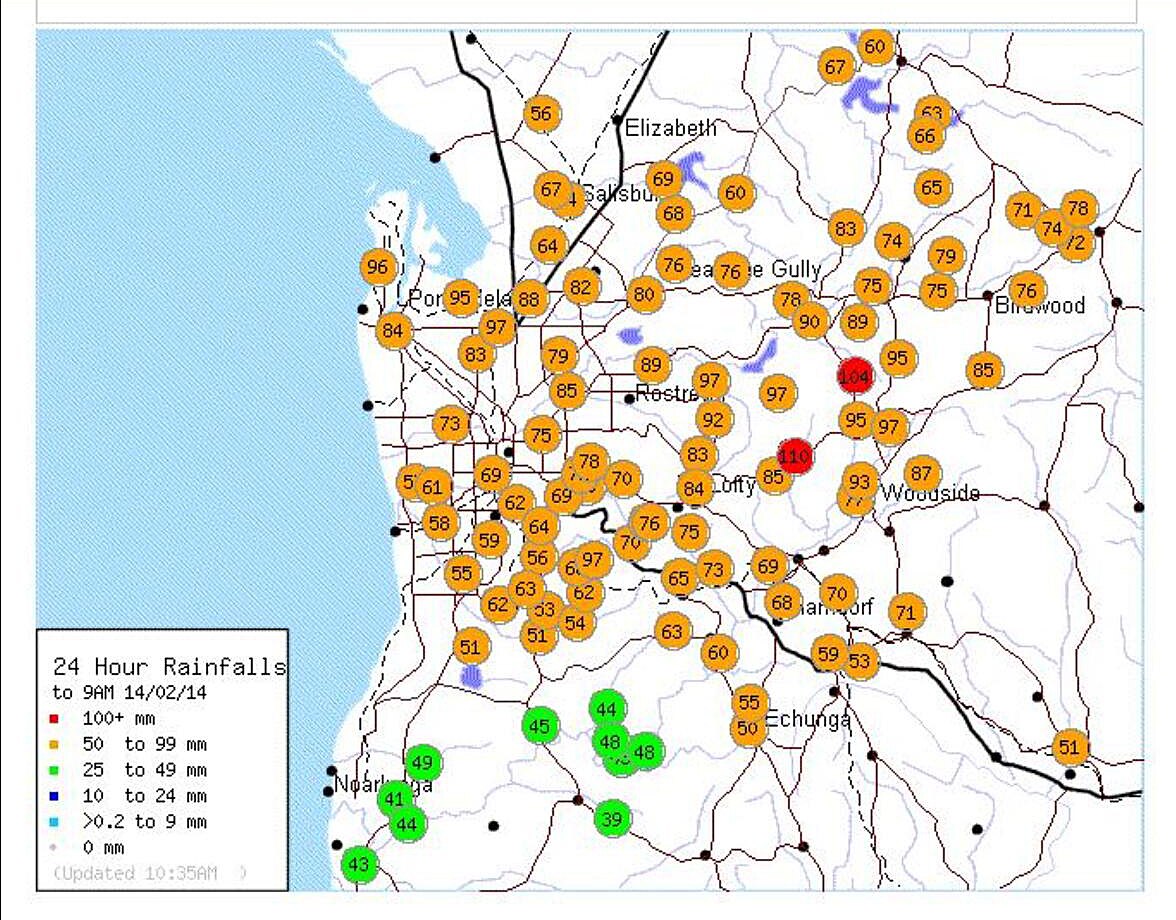Click the 60 mm marker at the top edge

point(874,44)
